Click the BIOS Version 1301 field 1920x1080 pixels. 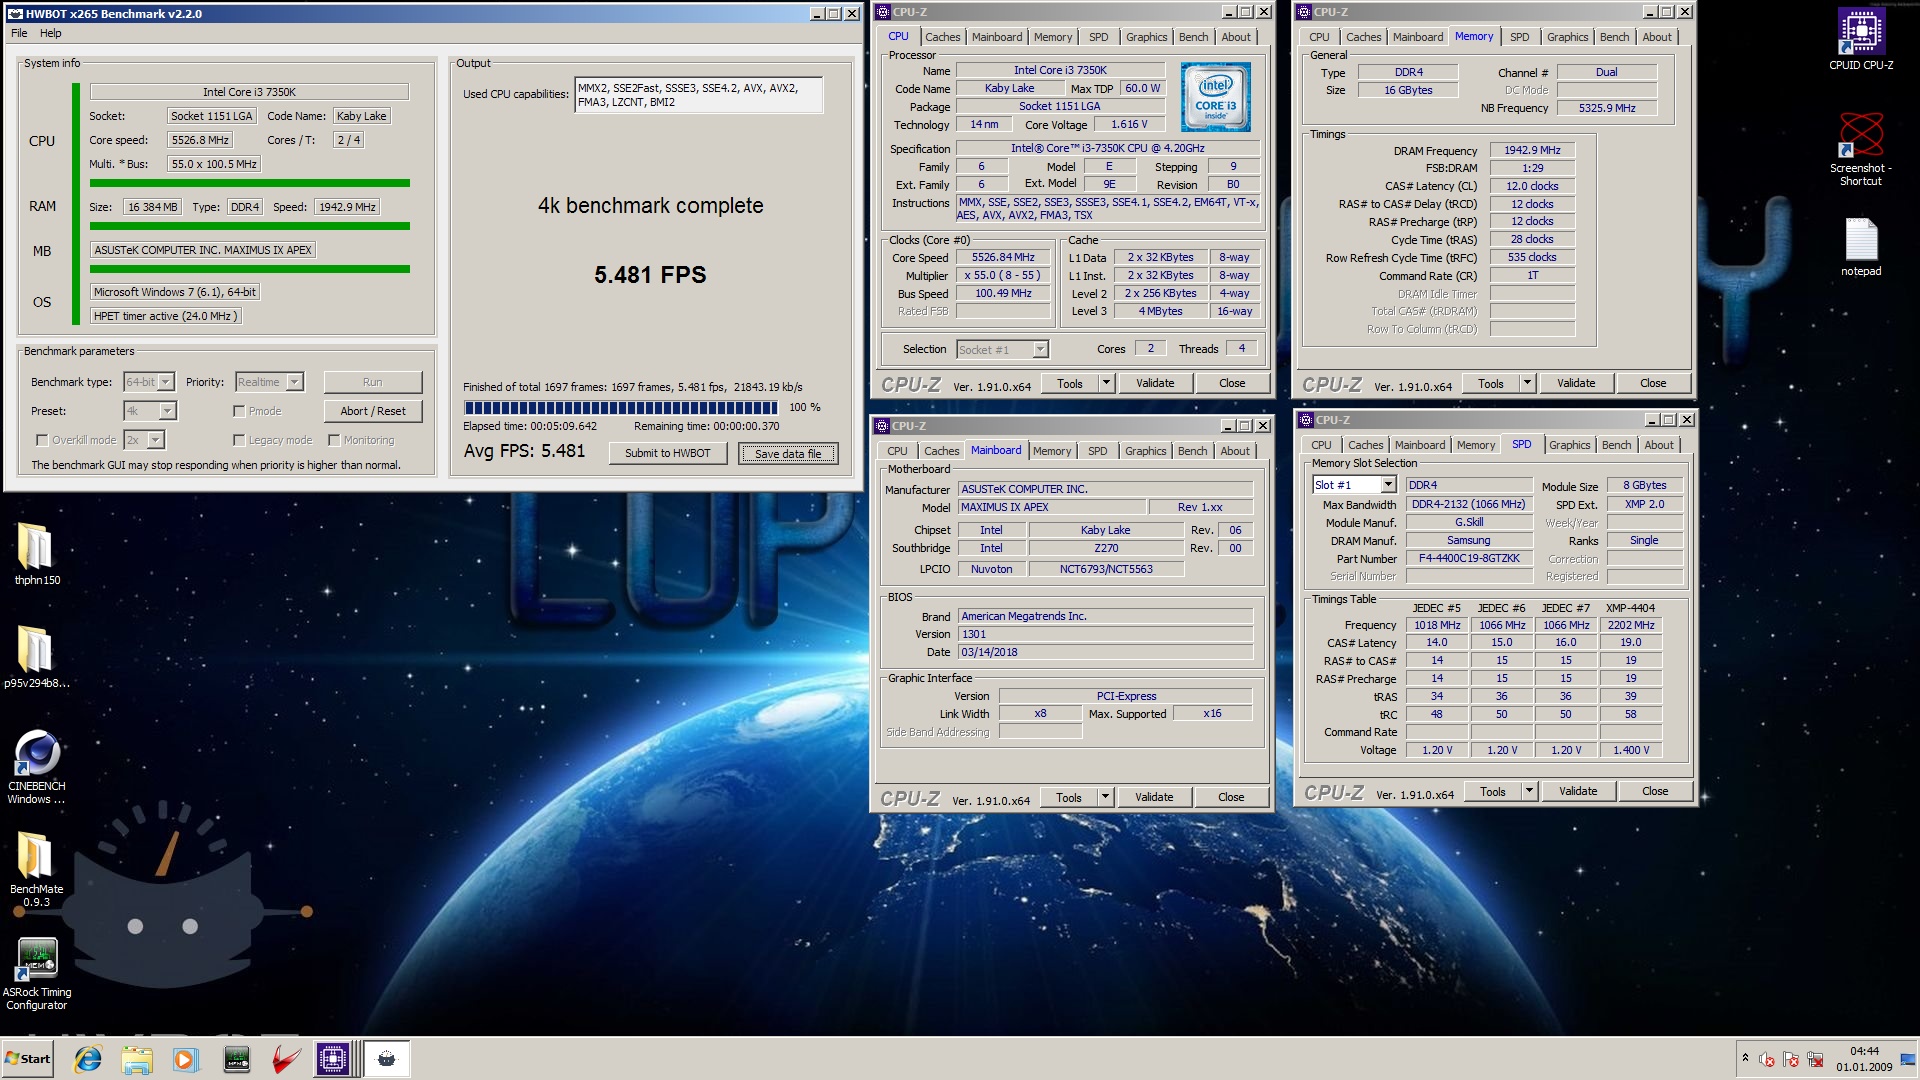coord(1105,634)
